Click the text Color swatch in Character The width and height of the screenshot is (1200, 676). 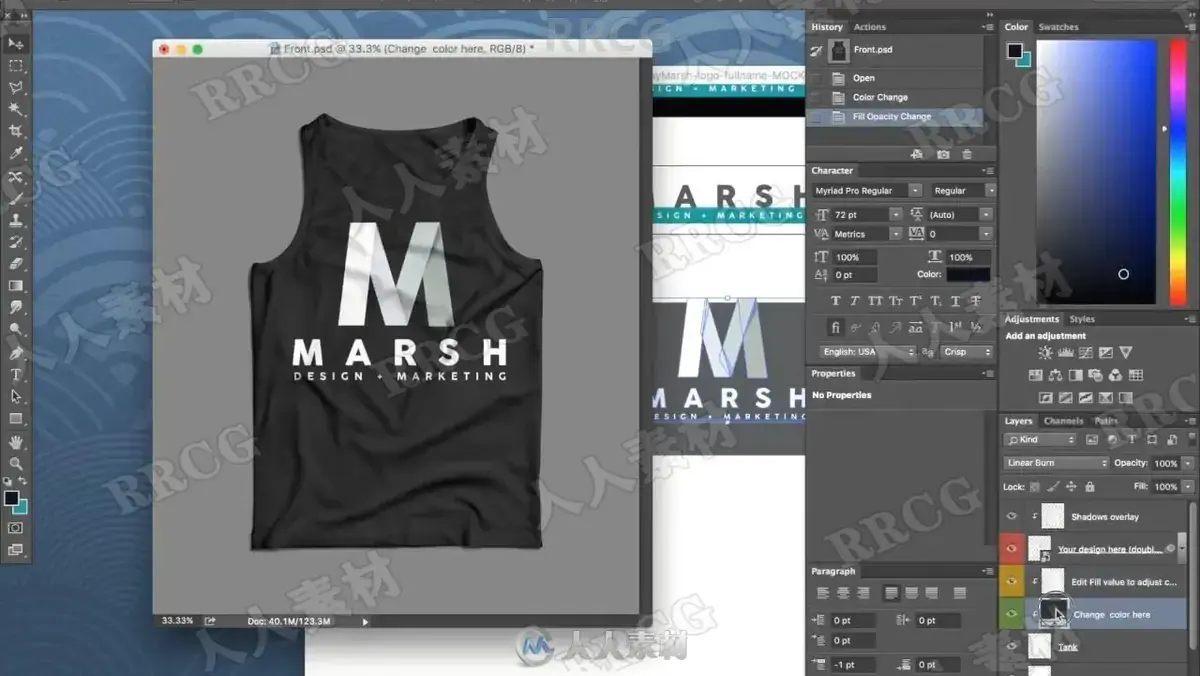[x=968, y=274]
